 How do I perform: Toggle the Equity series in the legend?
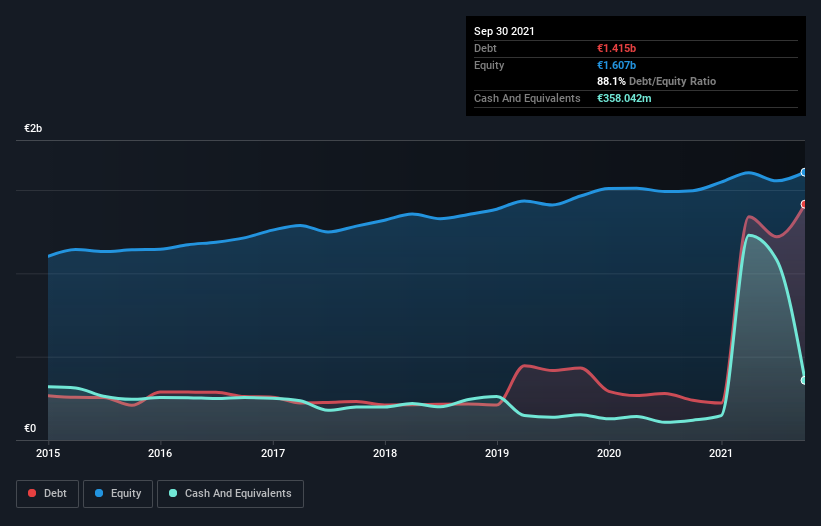coord(118,493)
